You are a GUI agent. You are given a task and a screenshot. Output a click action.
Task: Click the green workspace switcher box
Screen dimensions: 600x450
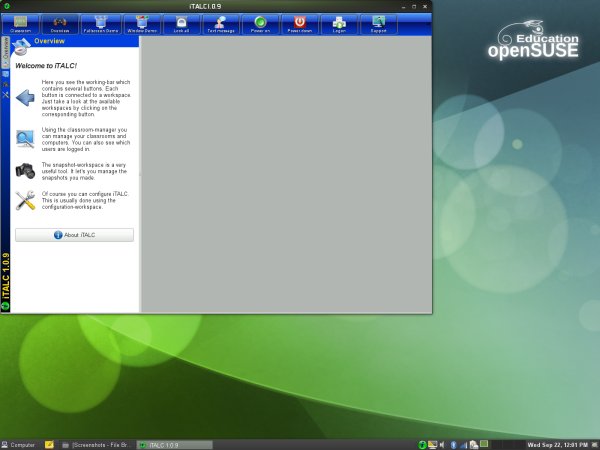(484, 444)
